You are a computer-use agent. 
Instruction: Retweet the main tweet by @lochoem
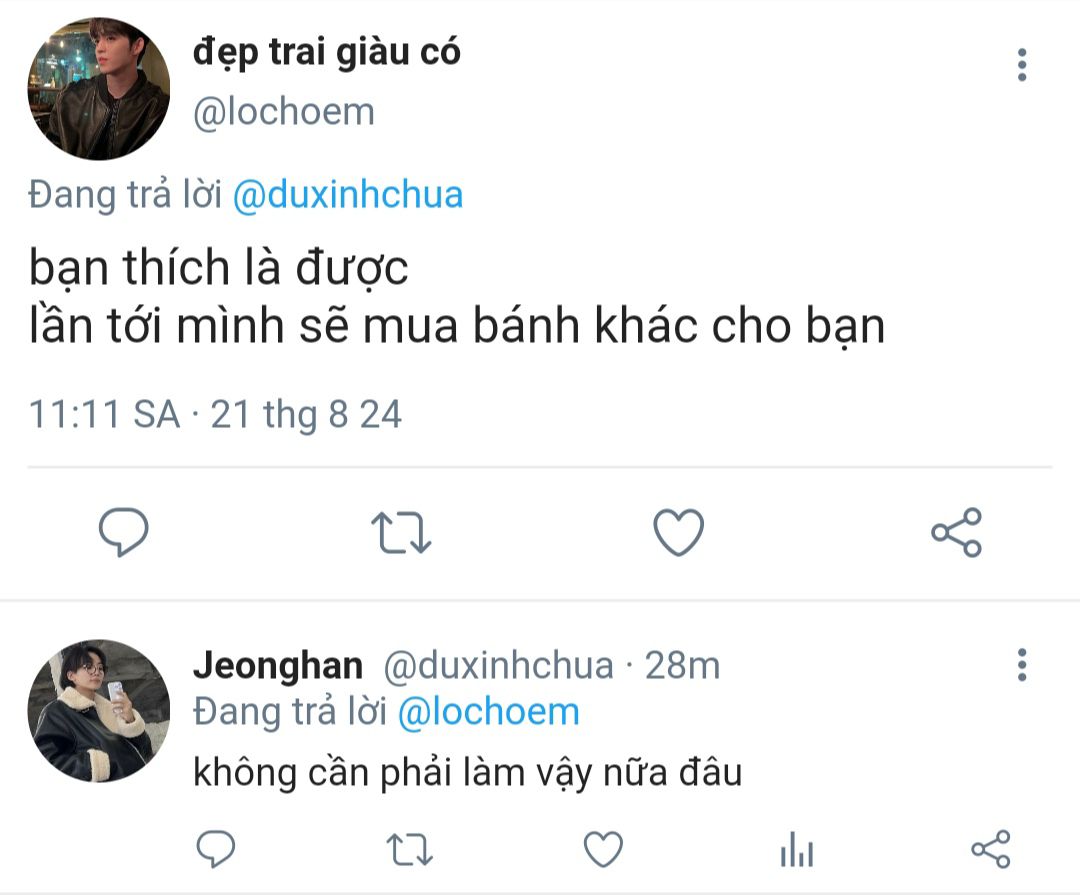(401, 533)
